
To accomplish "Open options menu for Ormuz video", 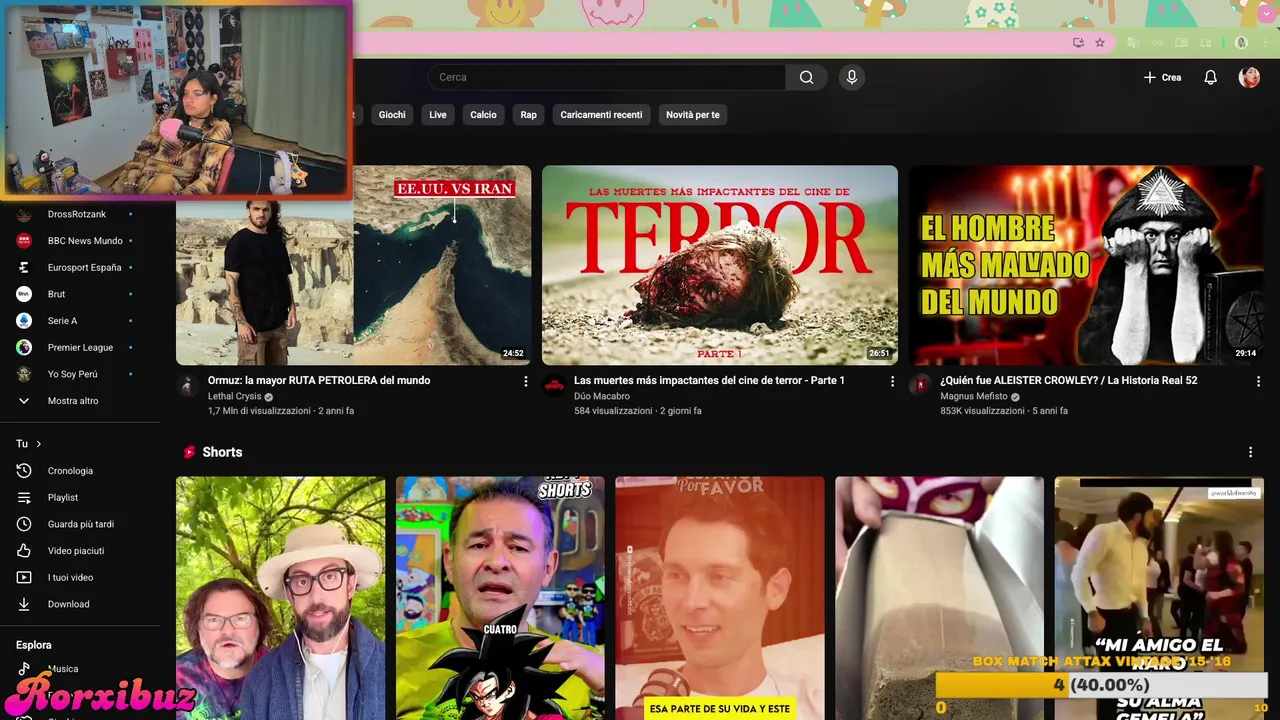I will click(x=526, y=381).
